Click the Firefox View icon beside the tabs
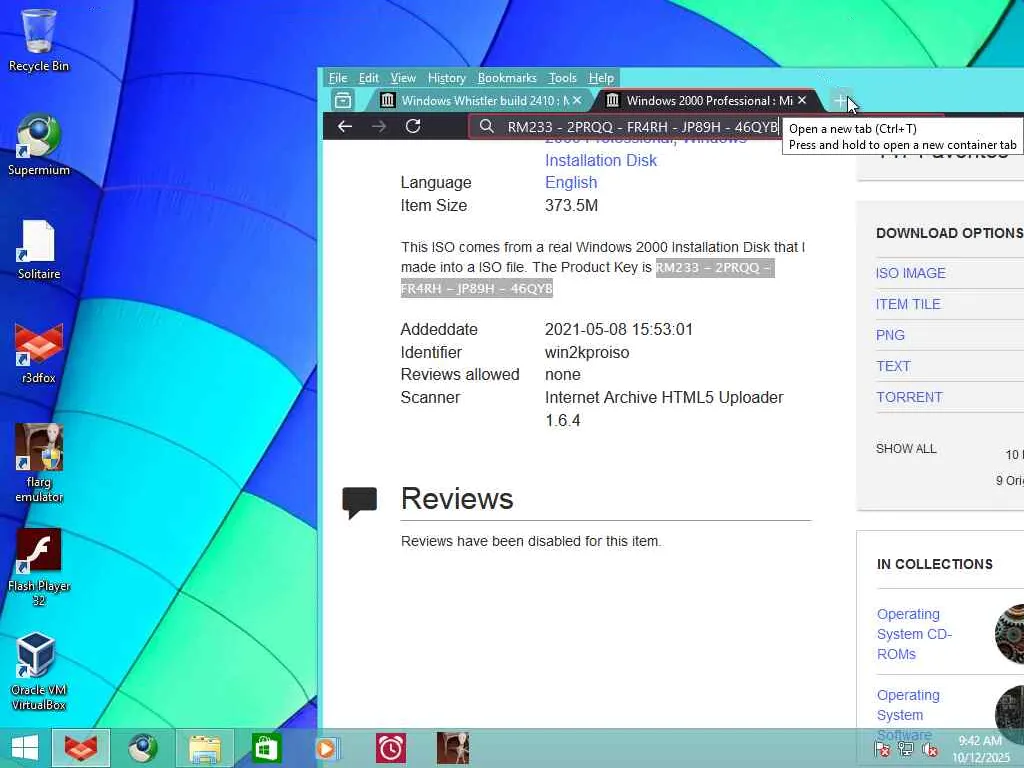The width and height of the screenshot is (1024, 768). point(343,101)
